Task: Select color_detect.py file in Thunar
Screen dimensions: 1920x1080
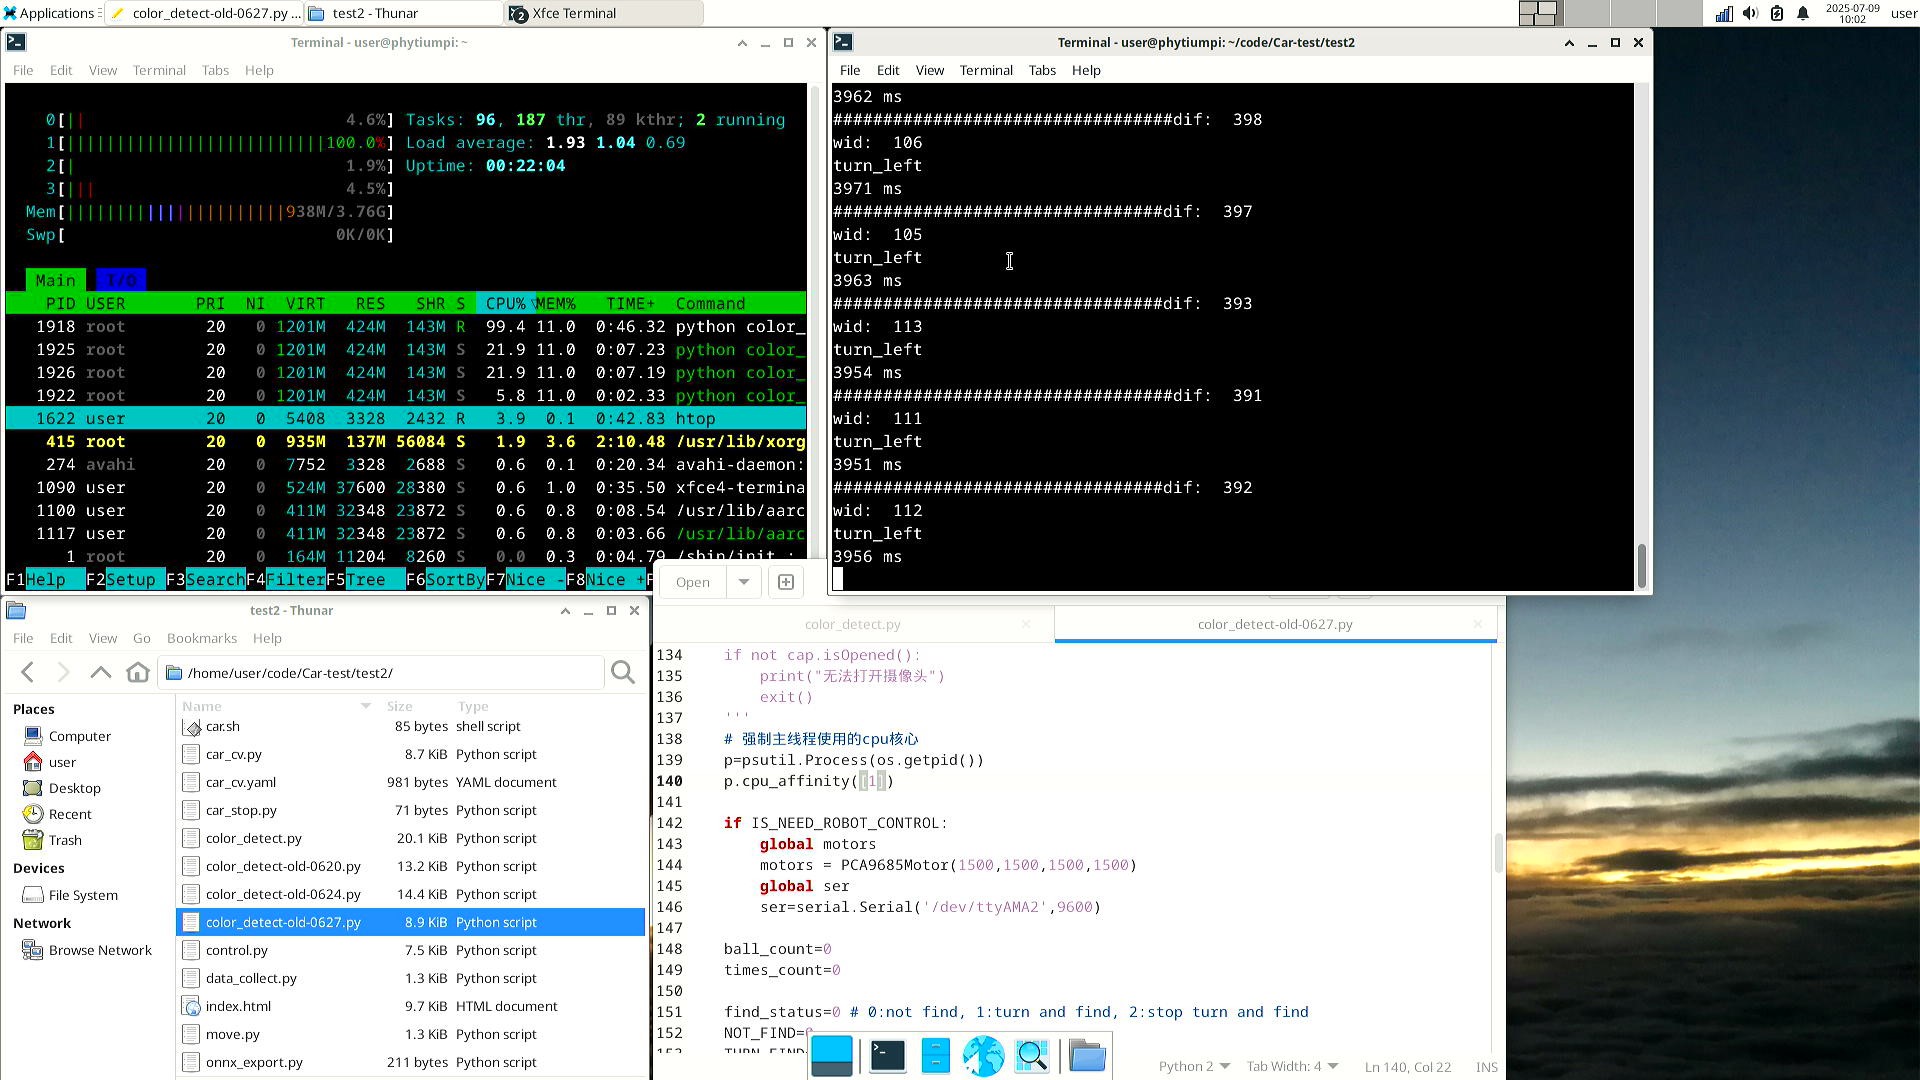Action: click(x=253, y=839)
